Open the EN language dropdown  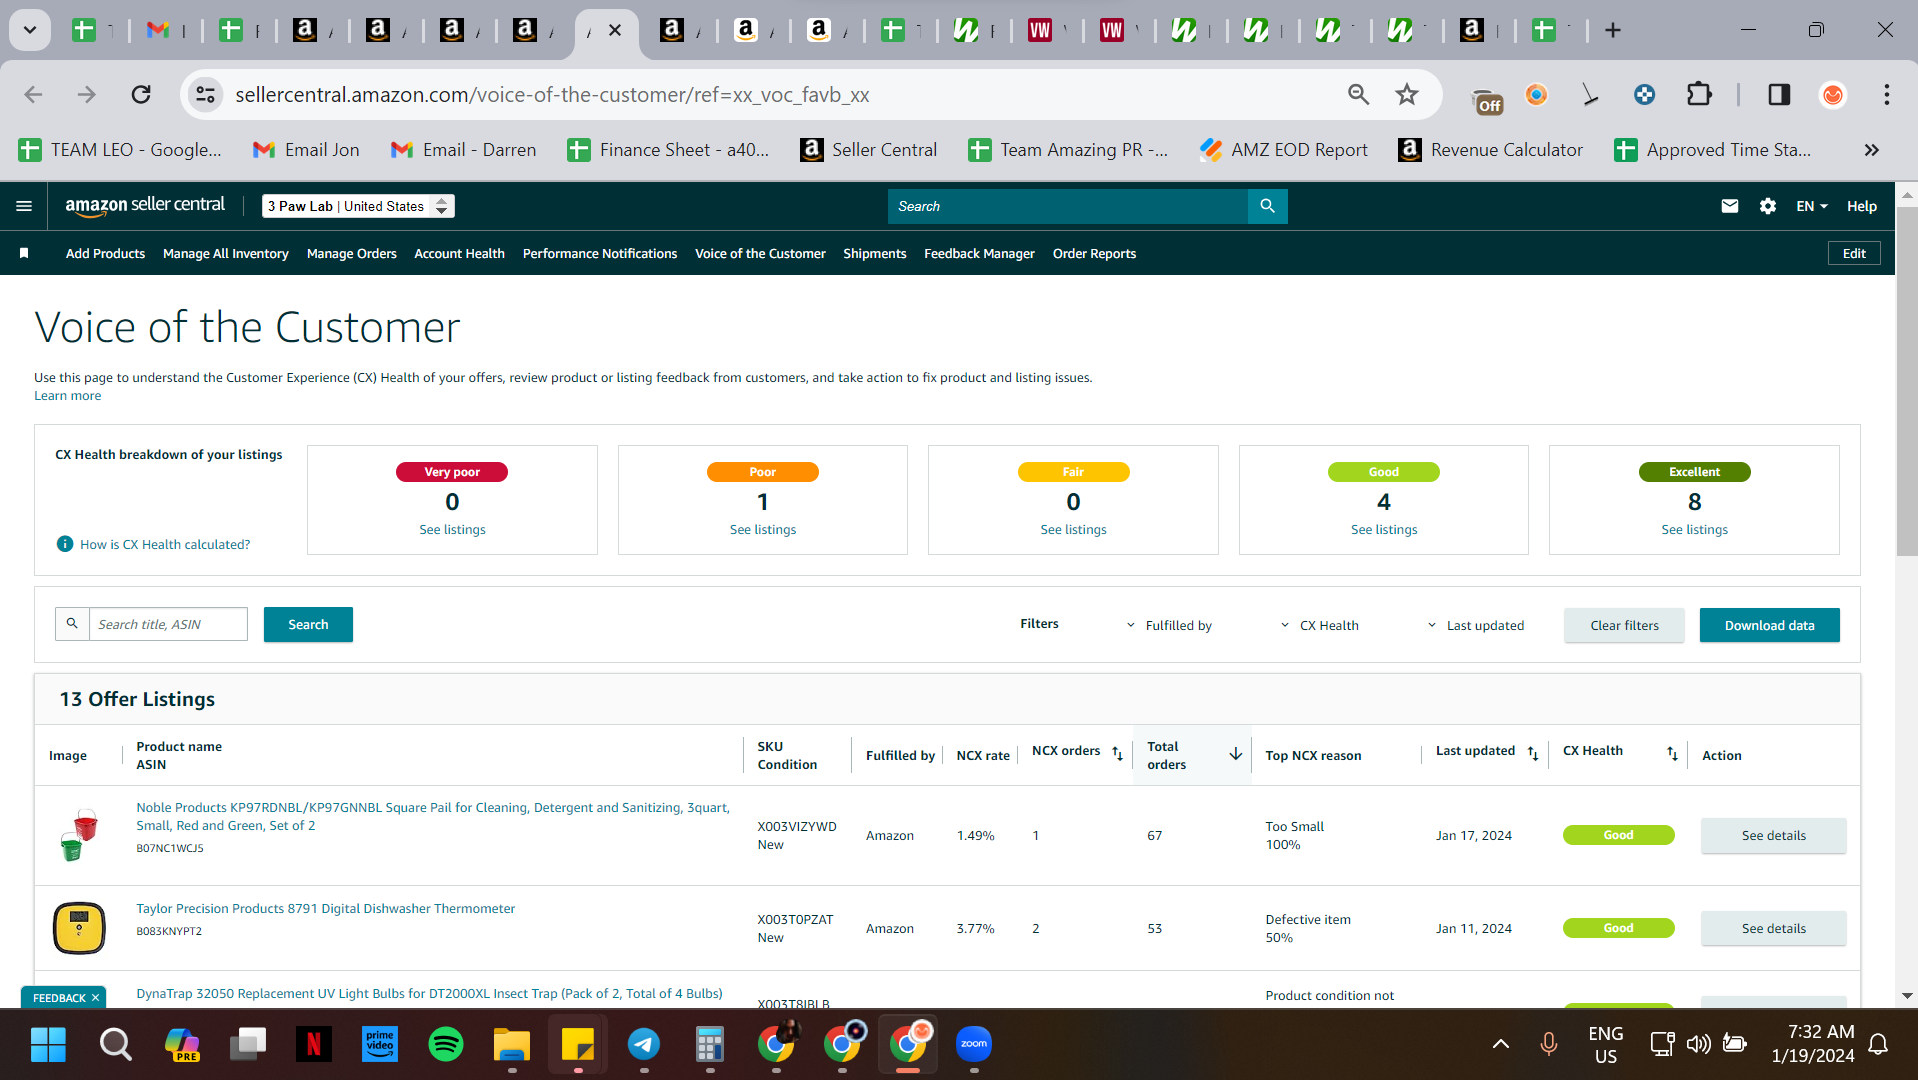point(1812,206)
